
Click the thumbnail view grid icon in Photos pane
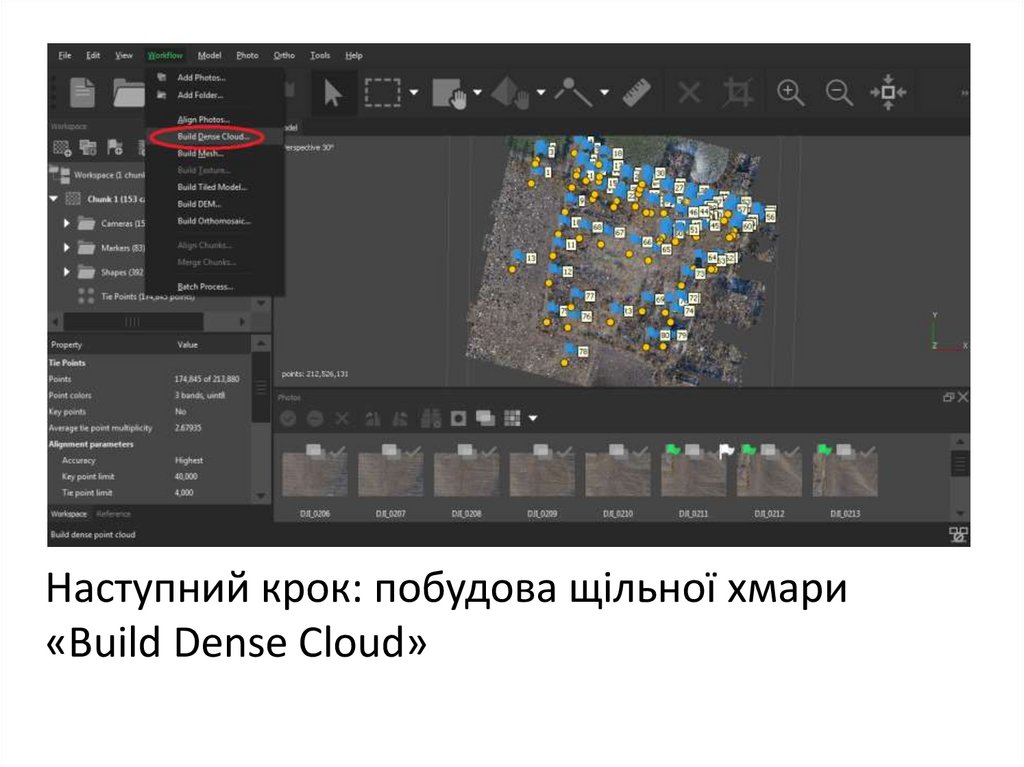tap(513, 418)
